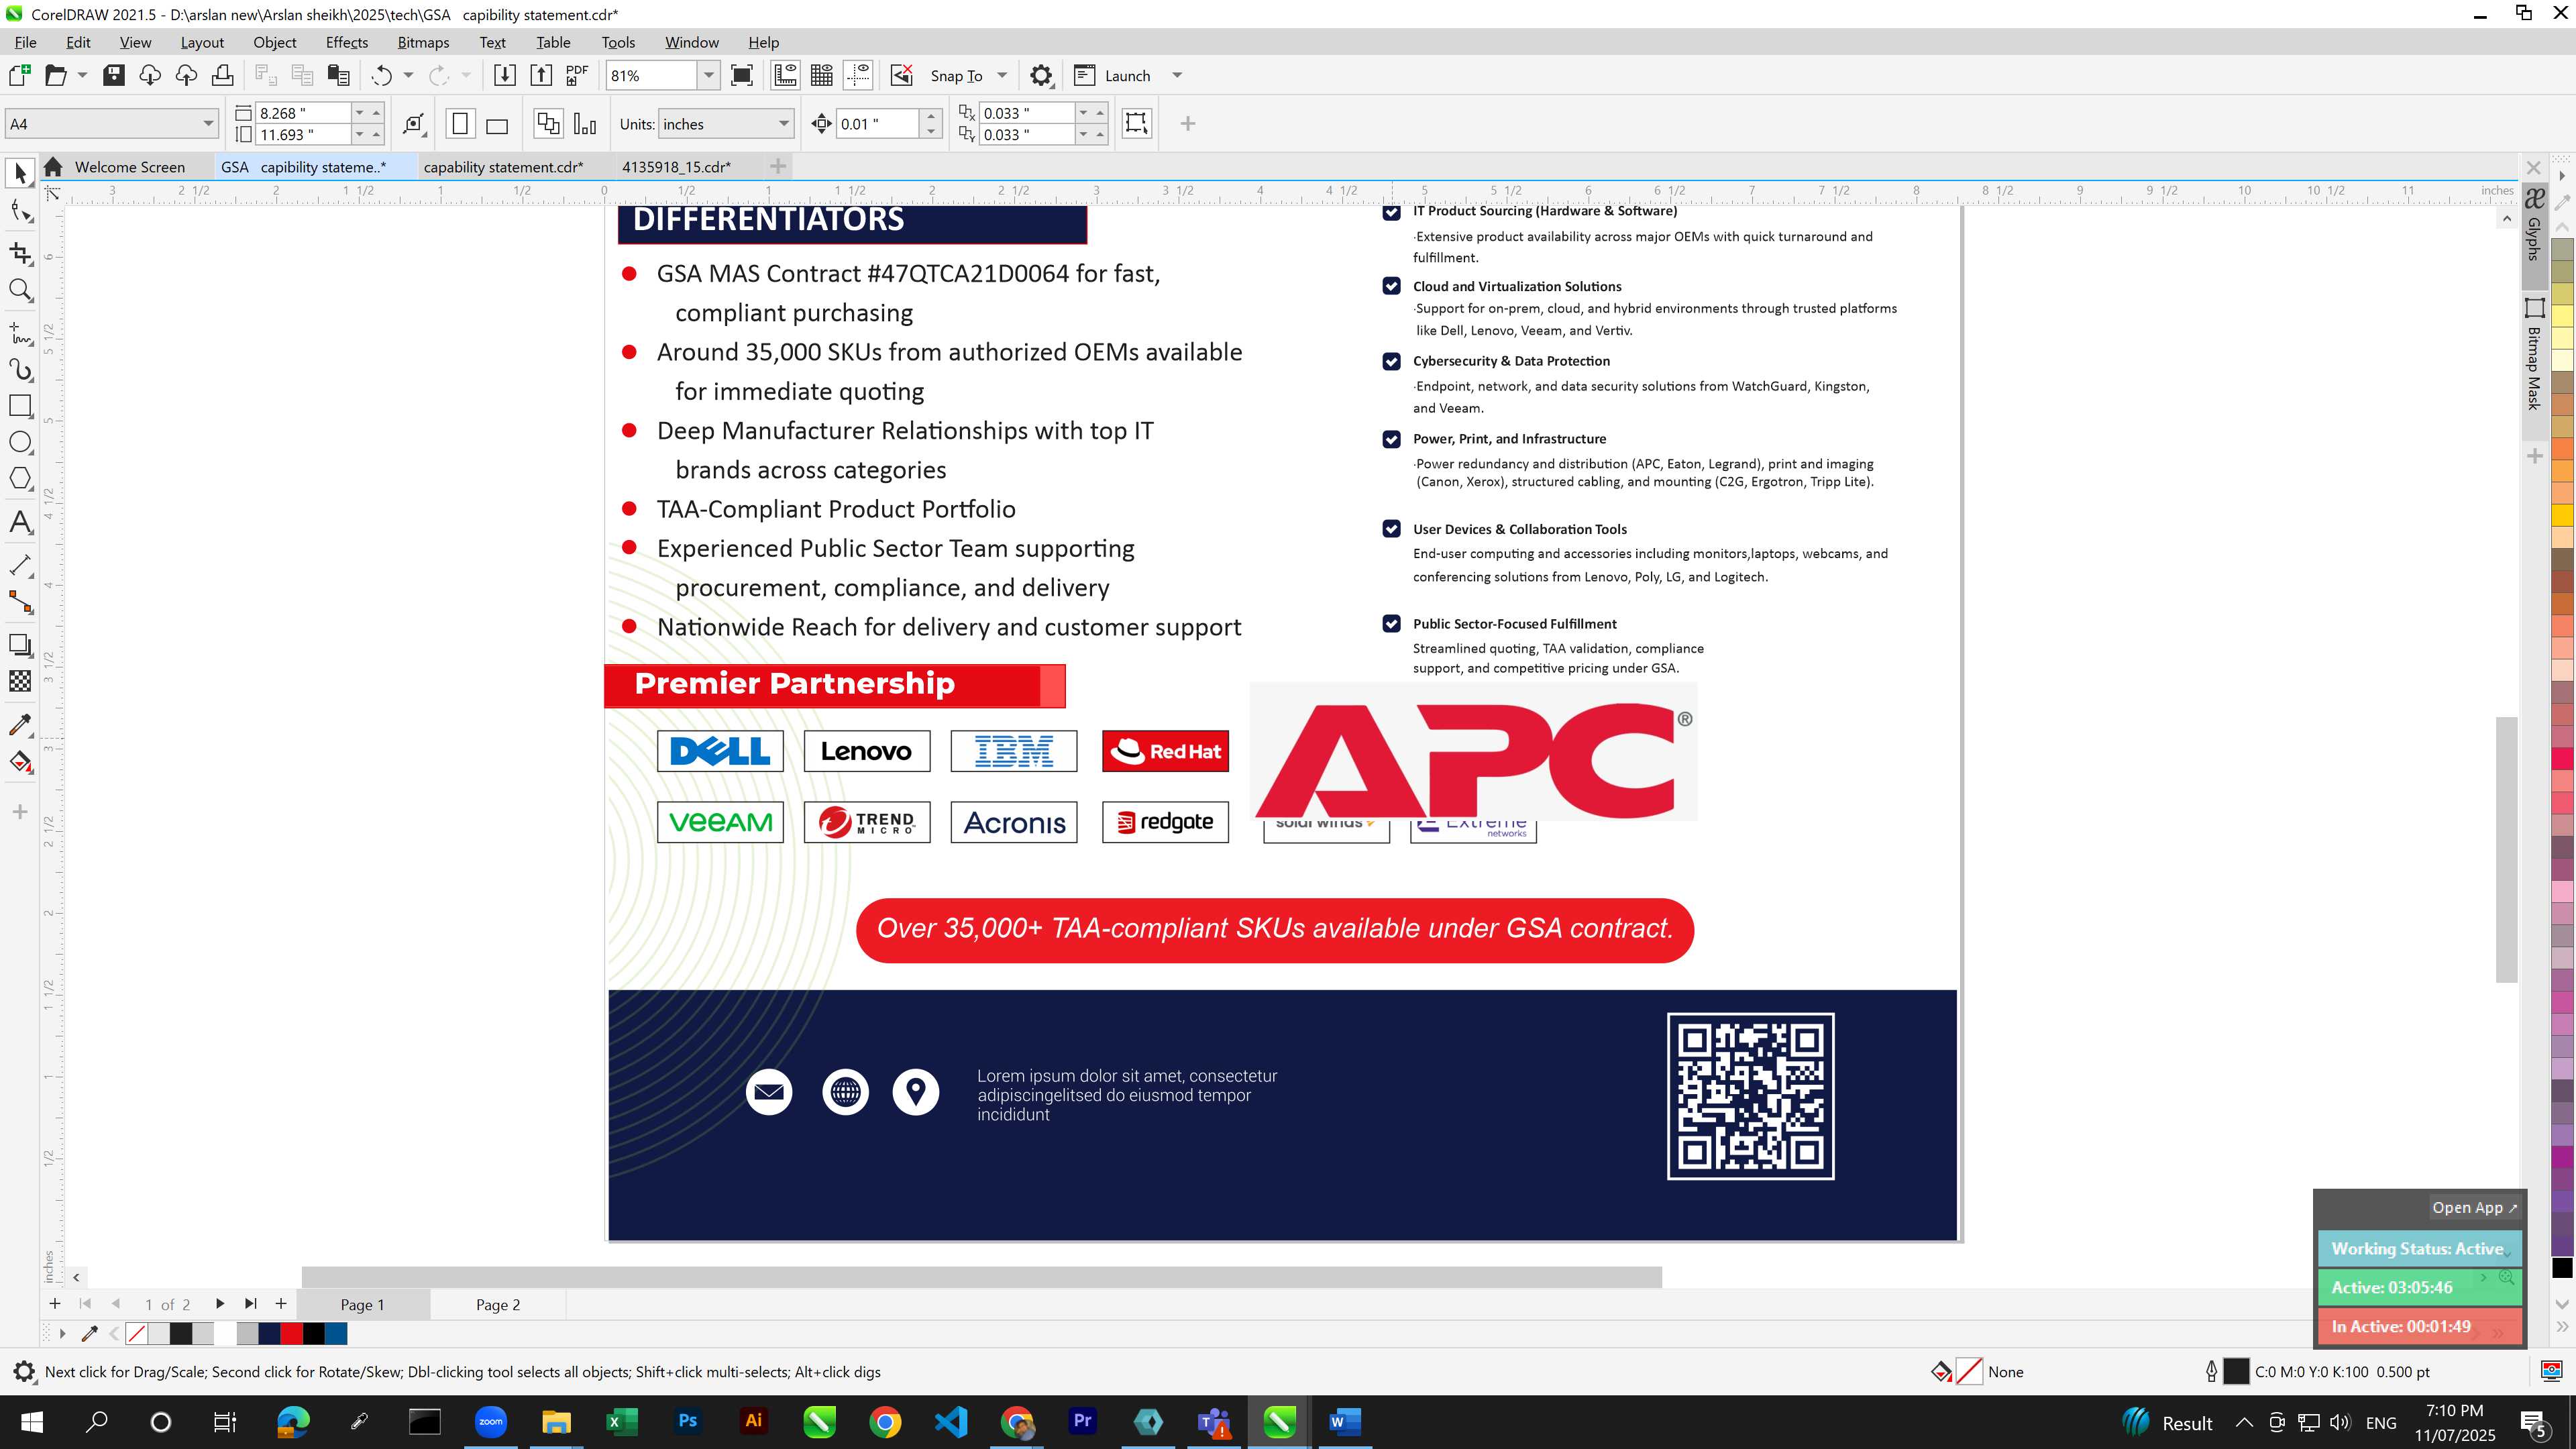Click the Open App button
This screenshot has height=1449, width=2576.
[x=2474, y=1207]
